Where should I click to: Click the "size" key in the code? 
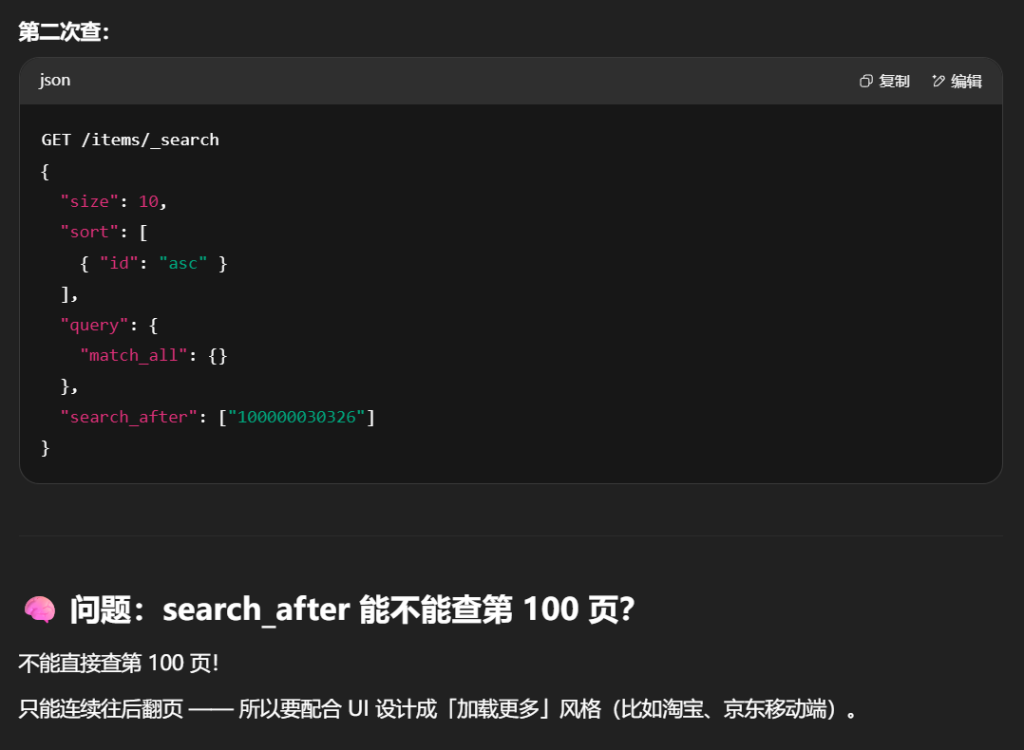[x=89, y=201]
